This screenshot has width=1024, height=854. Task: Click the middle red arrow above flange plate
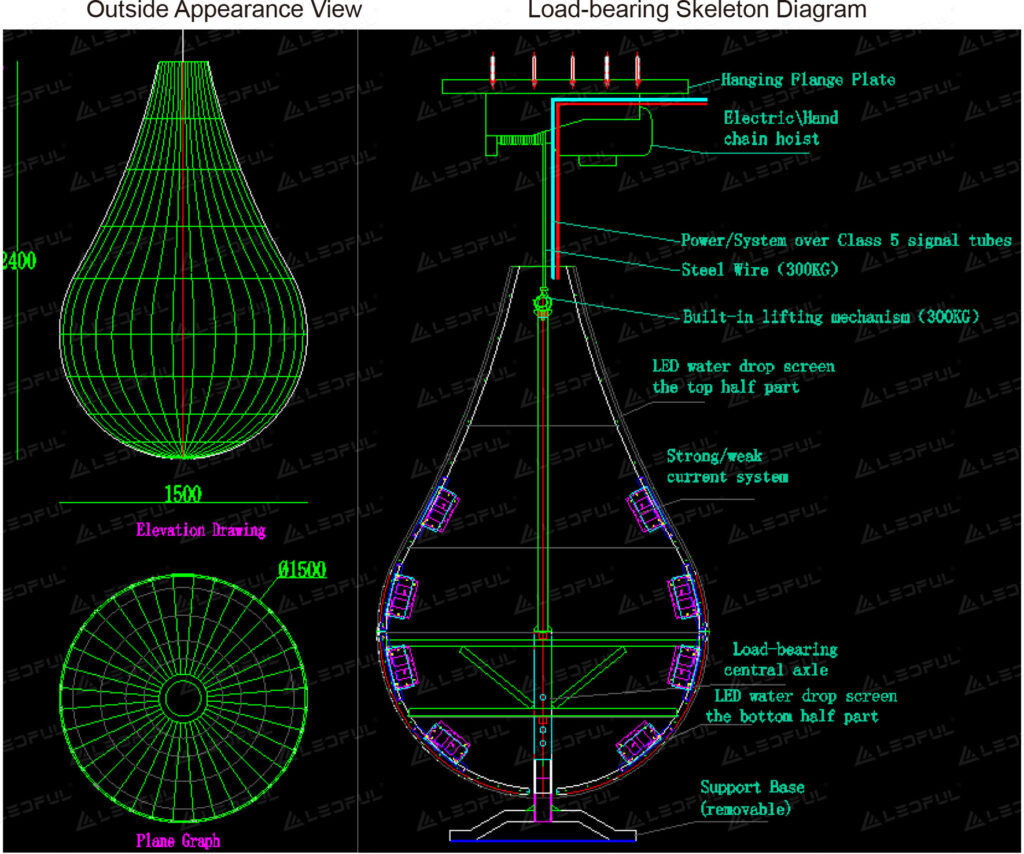pyautogui.click(x=572, y=70)
